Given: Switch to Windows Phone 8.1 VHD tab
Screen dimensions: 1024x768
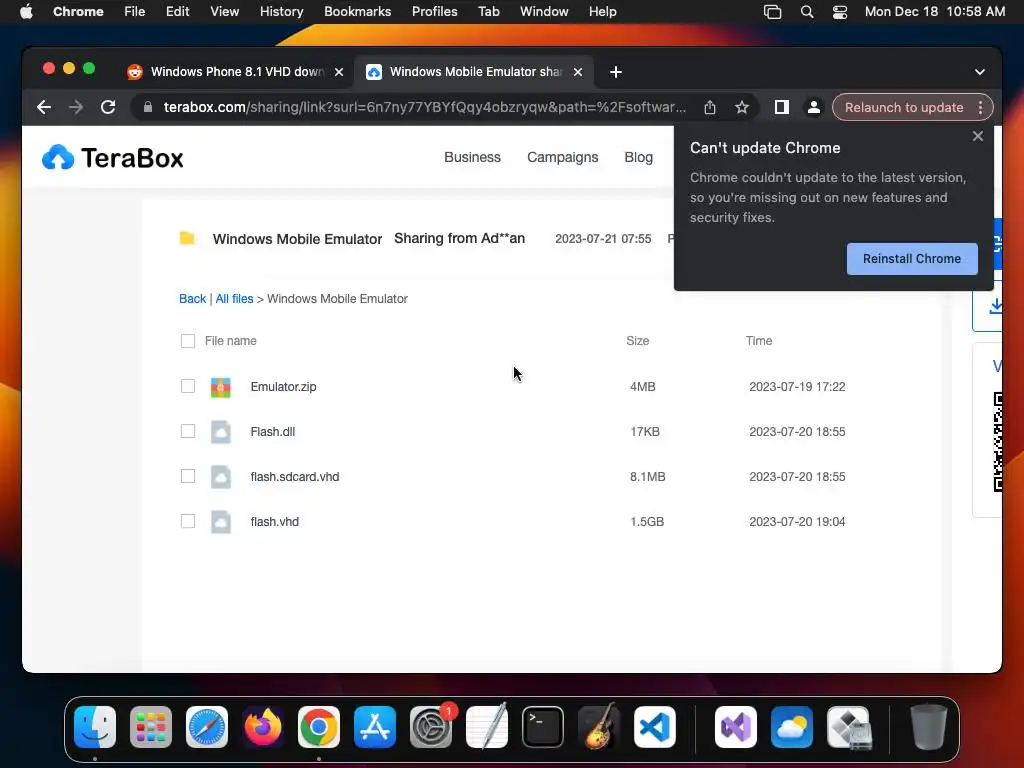Looking at the screenshot, I should click(236, 72).
